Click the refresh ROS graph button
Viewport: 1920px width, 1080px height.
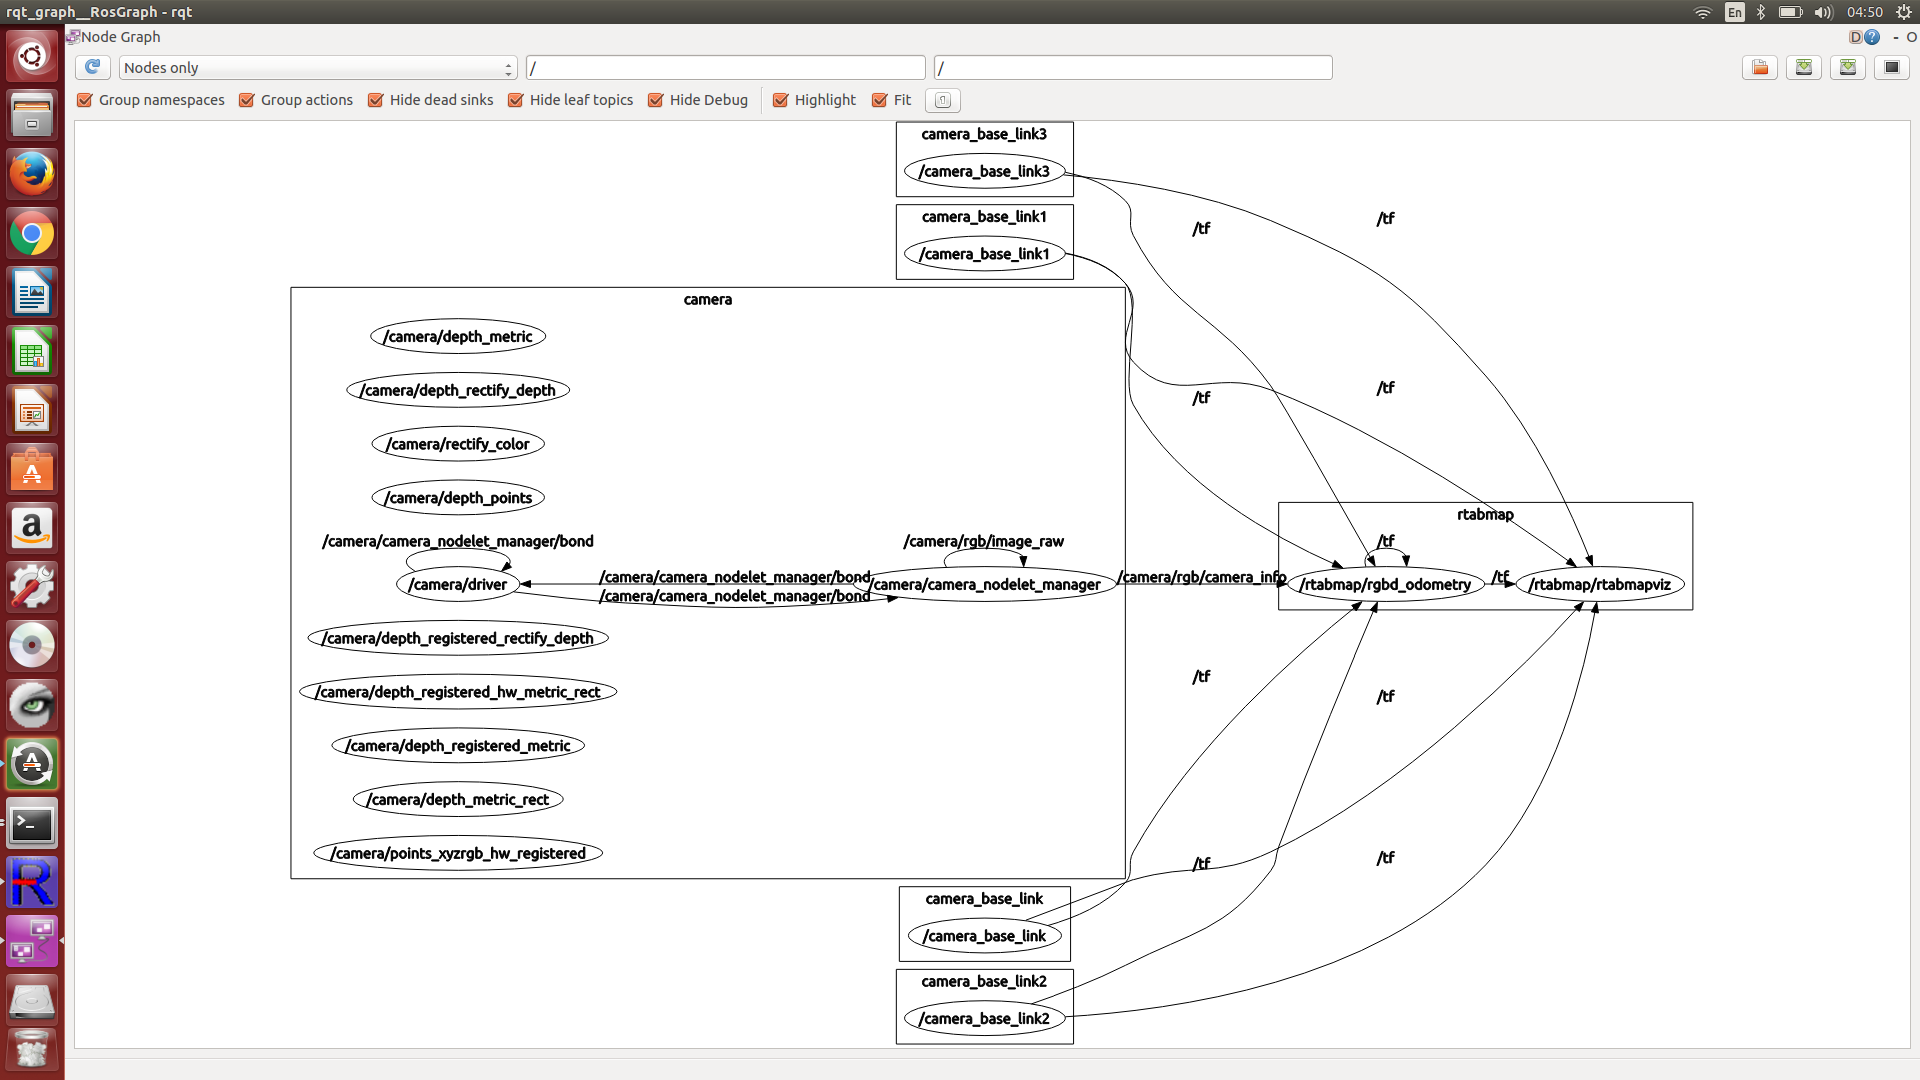(92, 67)
